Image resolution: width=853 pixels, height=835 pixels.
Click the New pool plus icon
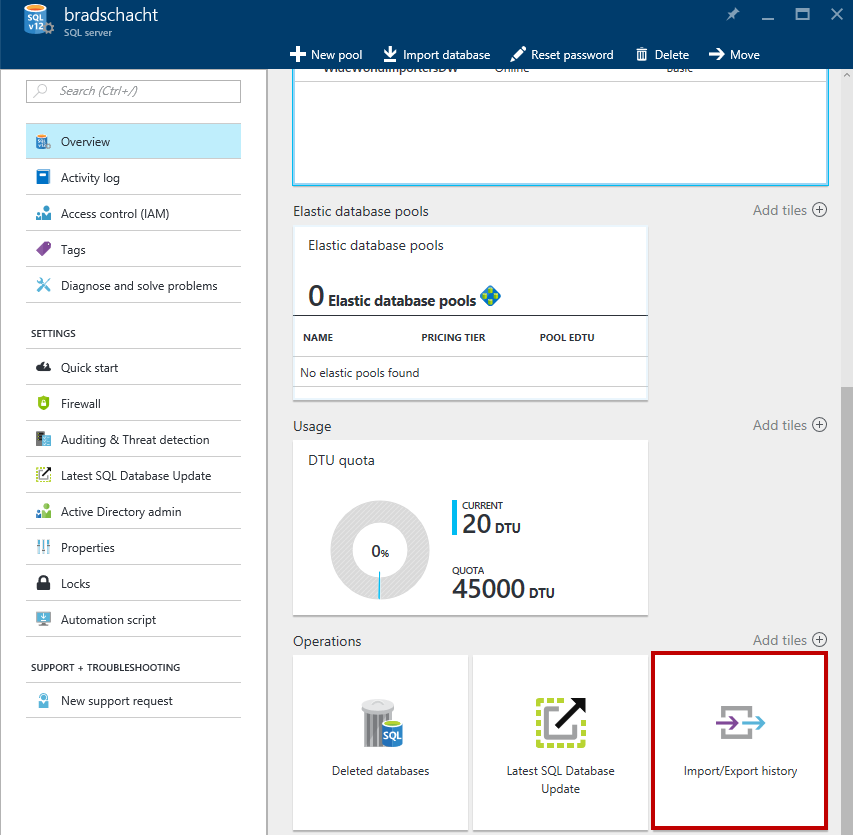tap(298, 54)
